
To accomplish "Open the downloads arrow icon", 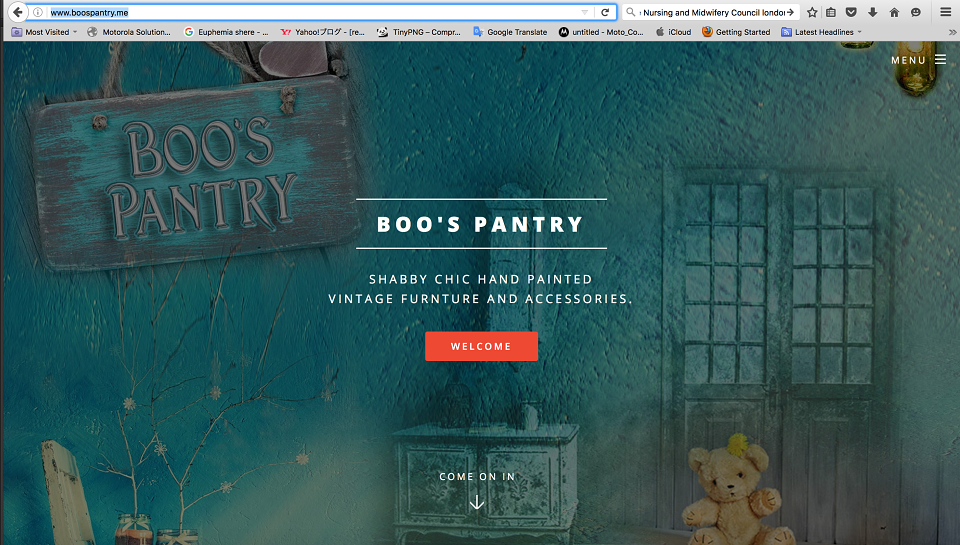I will pos(872,12).
